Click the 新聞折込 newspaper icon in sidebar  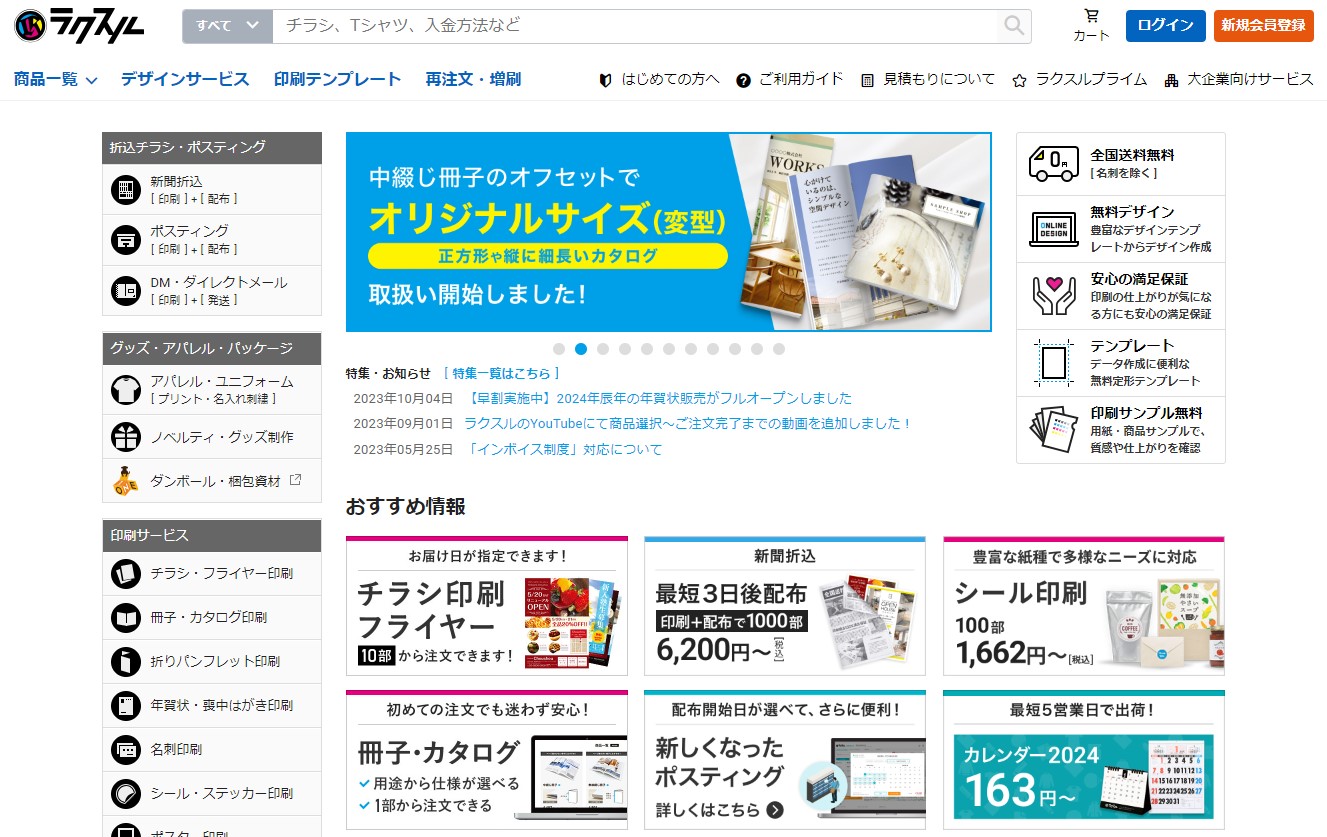(126, 190)
